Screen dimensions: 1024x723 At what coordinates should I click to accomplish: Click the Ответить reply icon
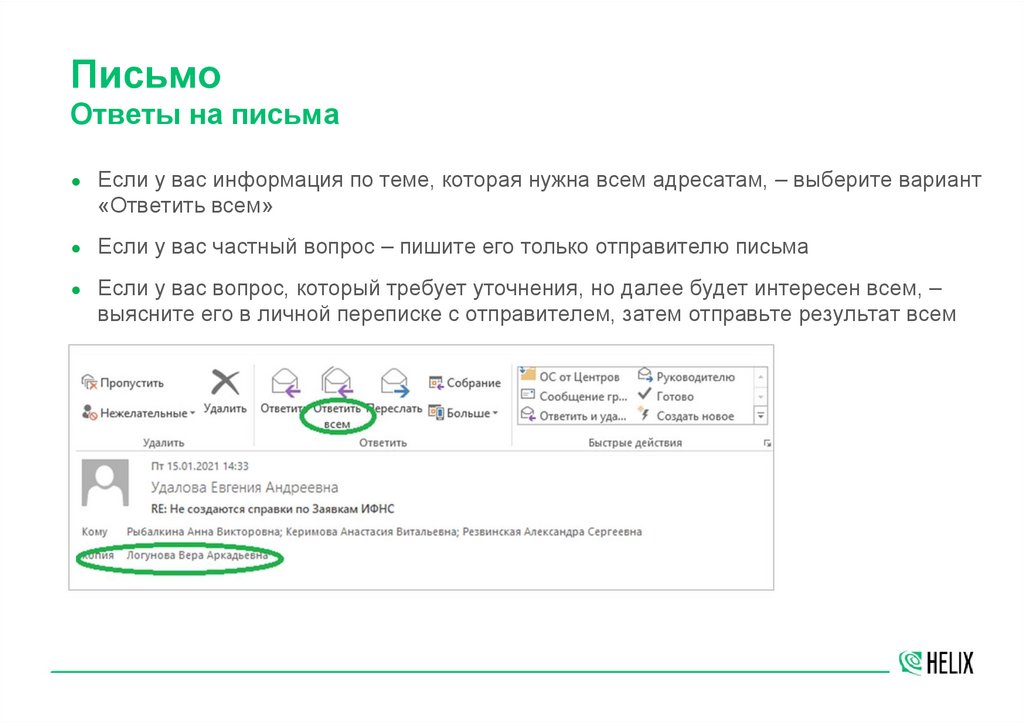click(285, 383)
